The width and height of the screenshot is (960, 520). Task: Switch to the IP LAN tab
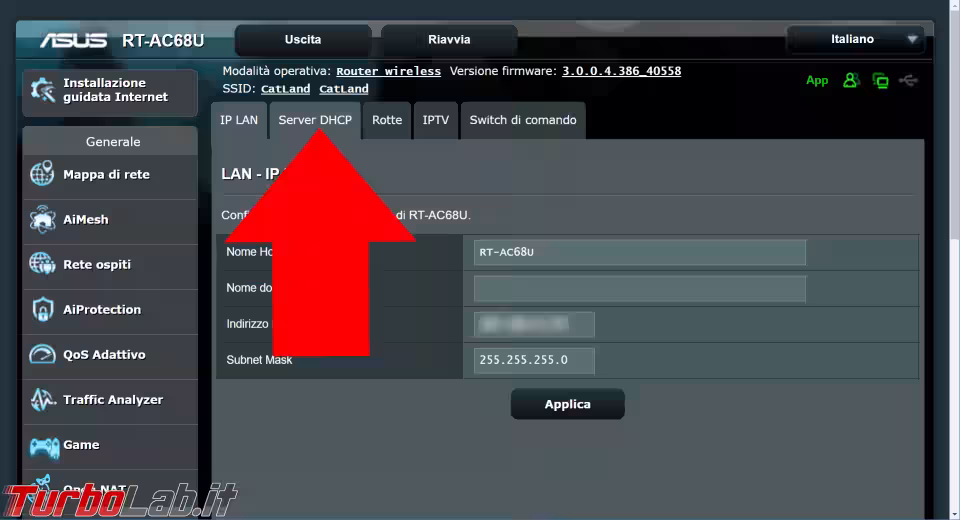click(x=239, y=120)
